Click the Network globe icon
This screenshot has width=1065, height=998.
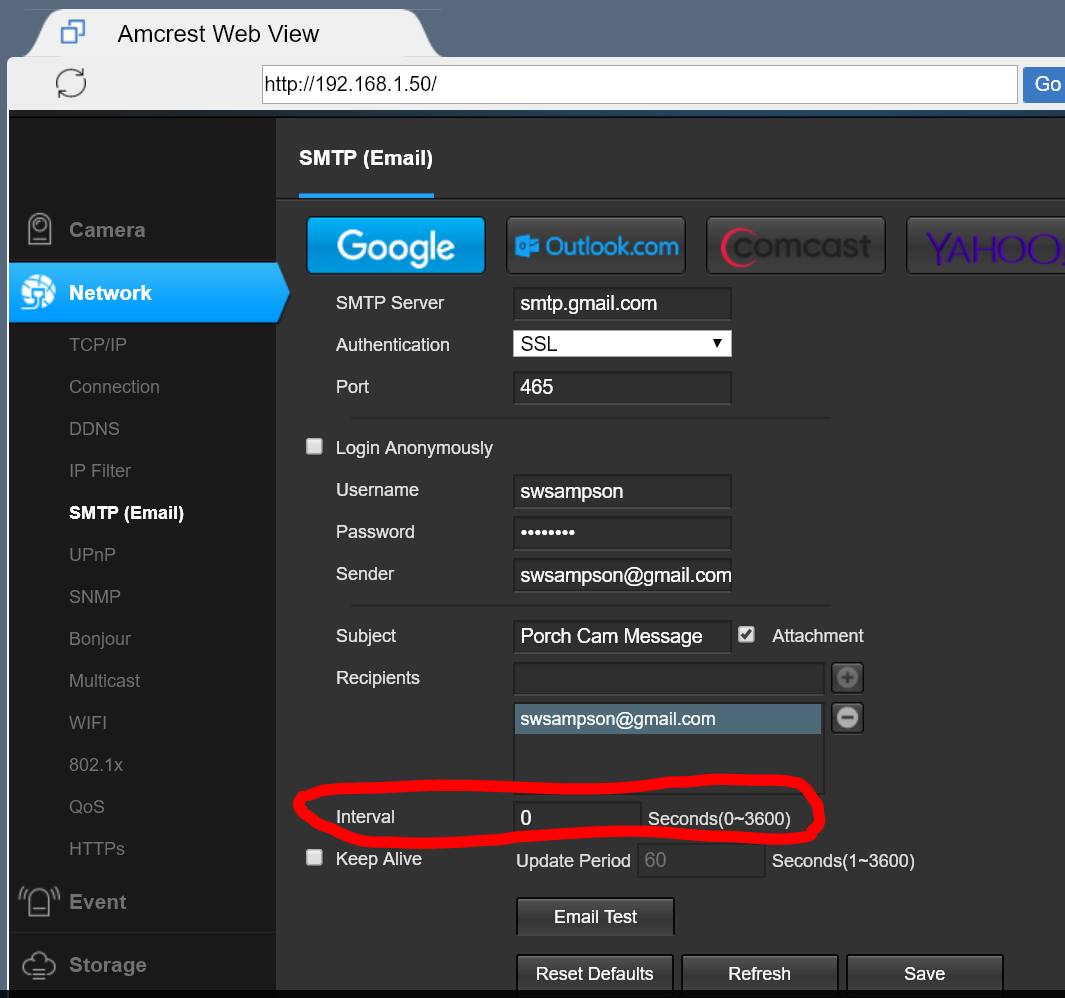click(38, 292)
